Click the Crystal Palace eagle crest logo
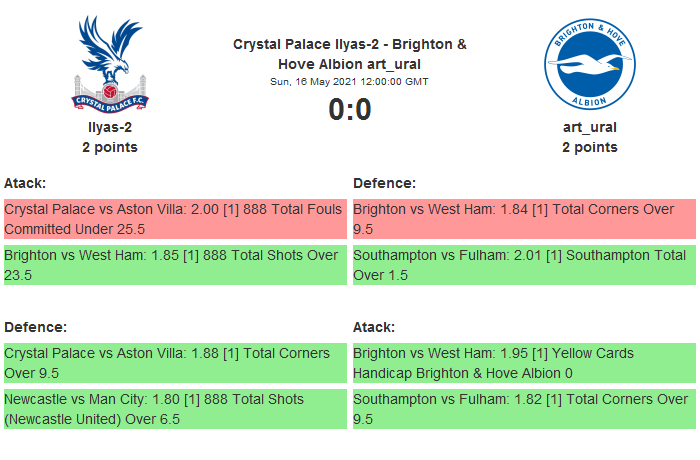 coord(109,63)
